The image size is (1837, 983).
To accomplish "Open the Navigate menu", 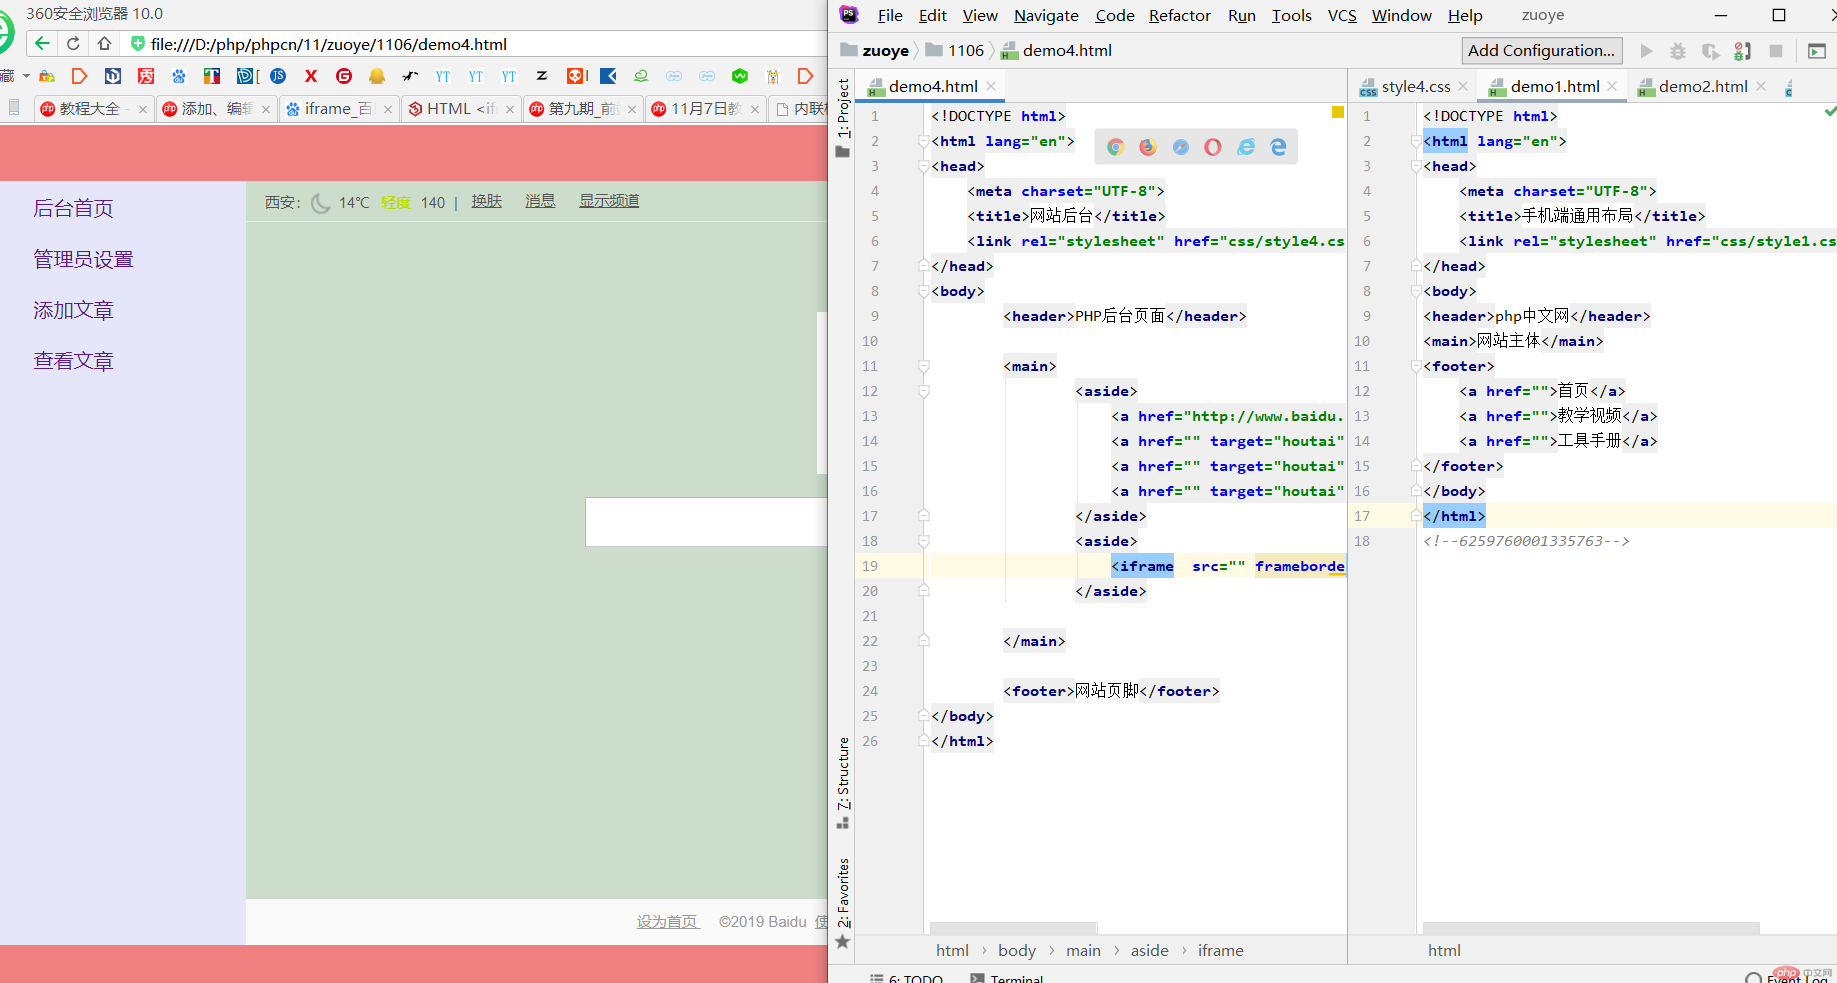I will point(1046,15).
